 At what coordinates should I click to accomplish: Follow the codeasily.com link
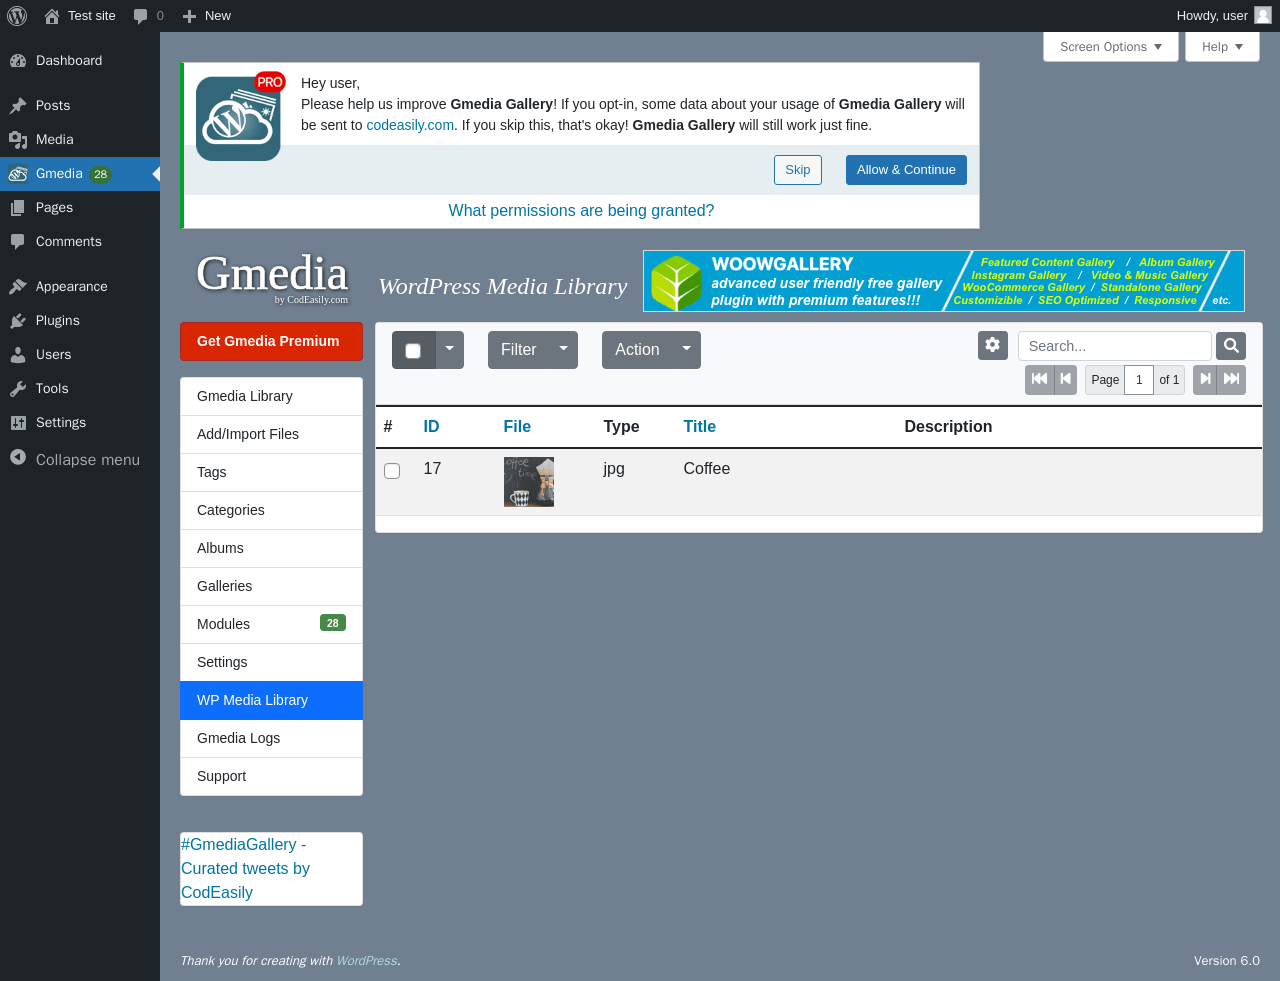click(x=410, y=125)
